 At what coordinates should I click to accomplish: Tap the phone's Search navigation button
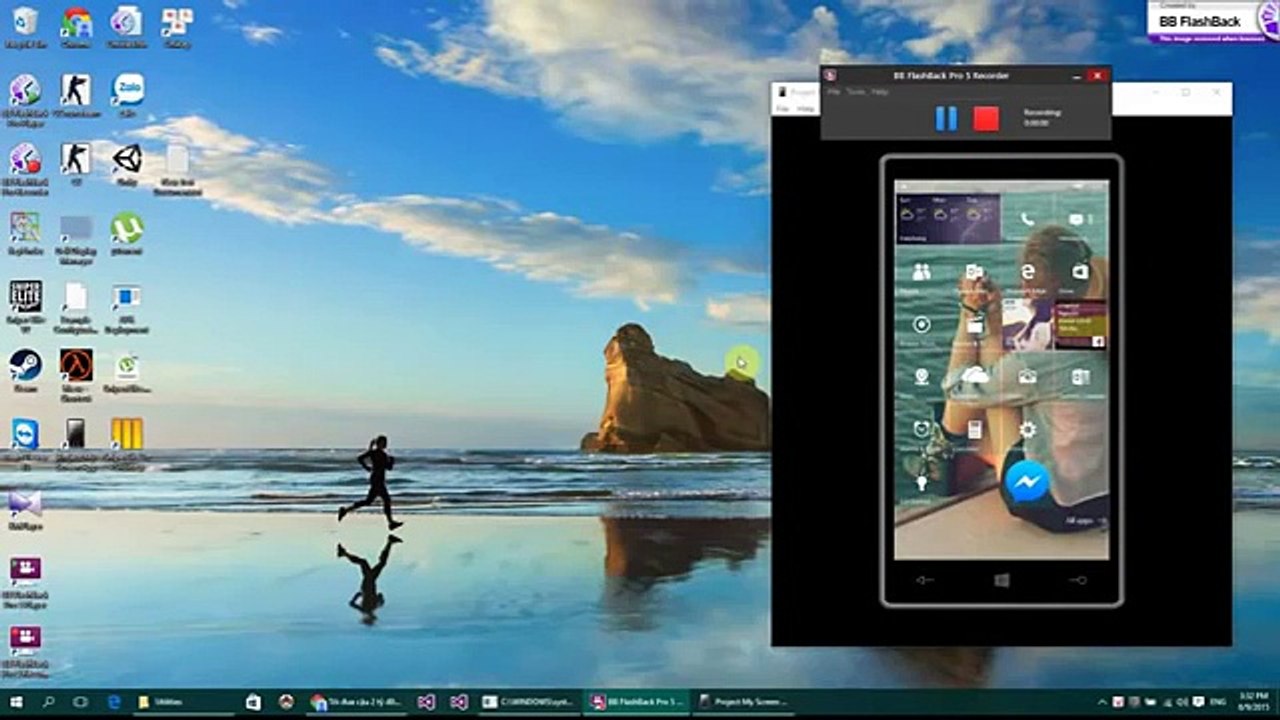coord(1077,580)
